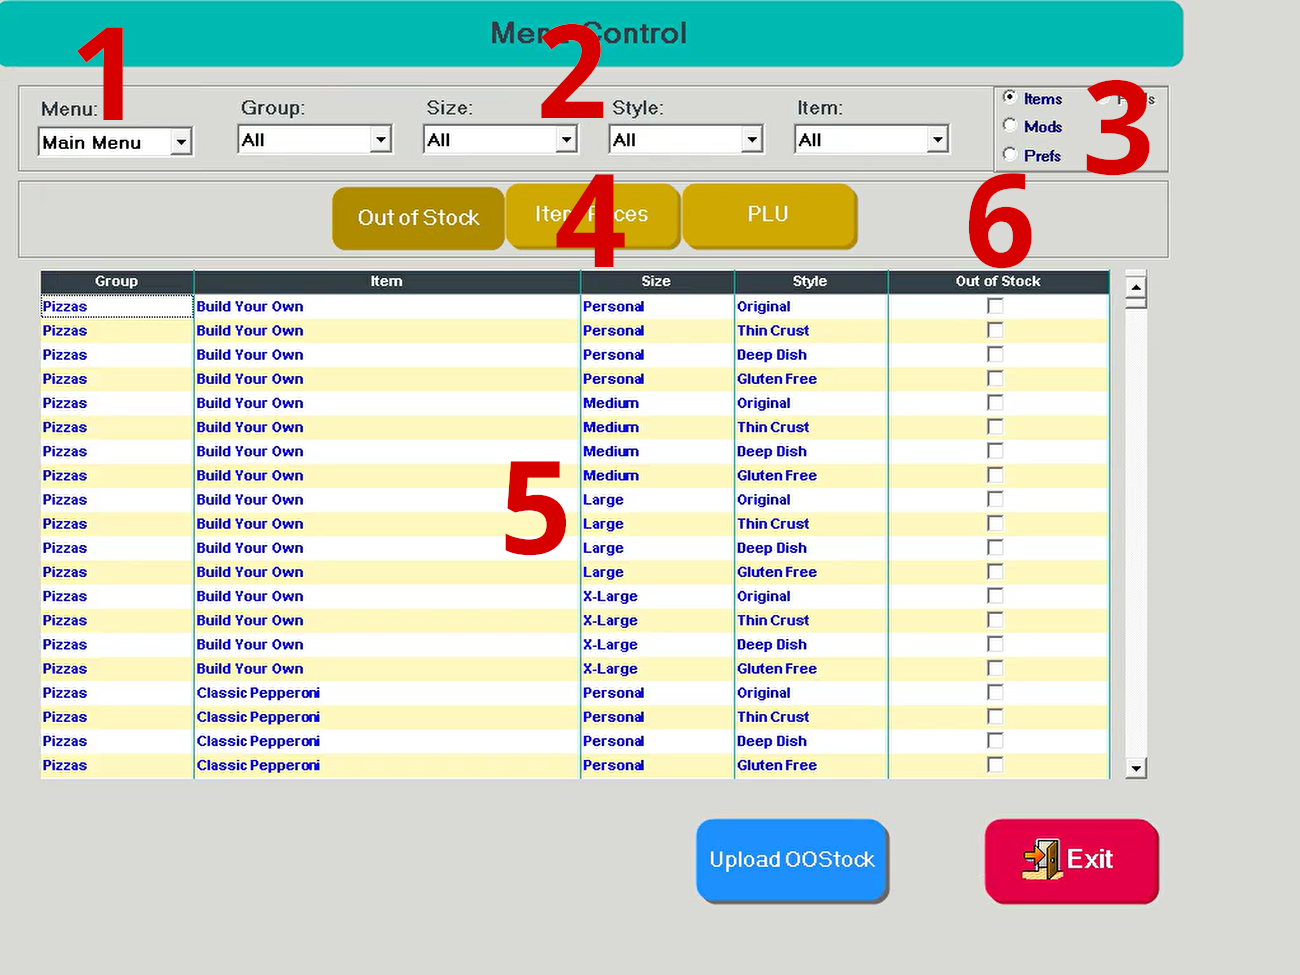Switch to the PLU tab
The image size is (1300, 975).
(x=769, y=215)
